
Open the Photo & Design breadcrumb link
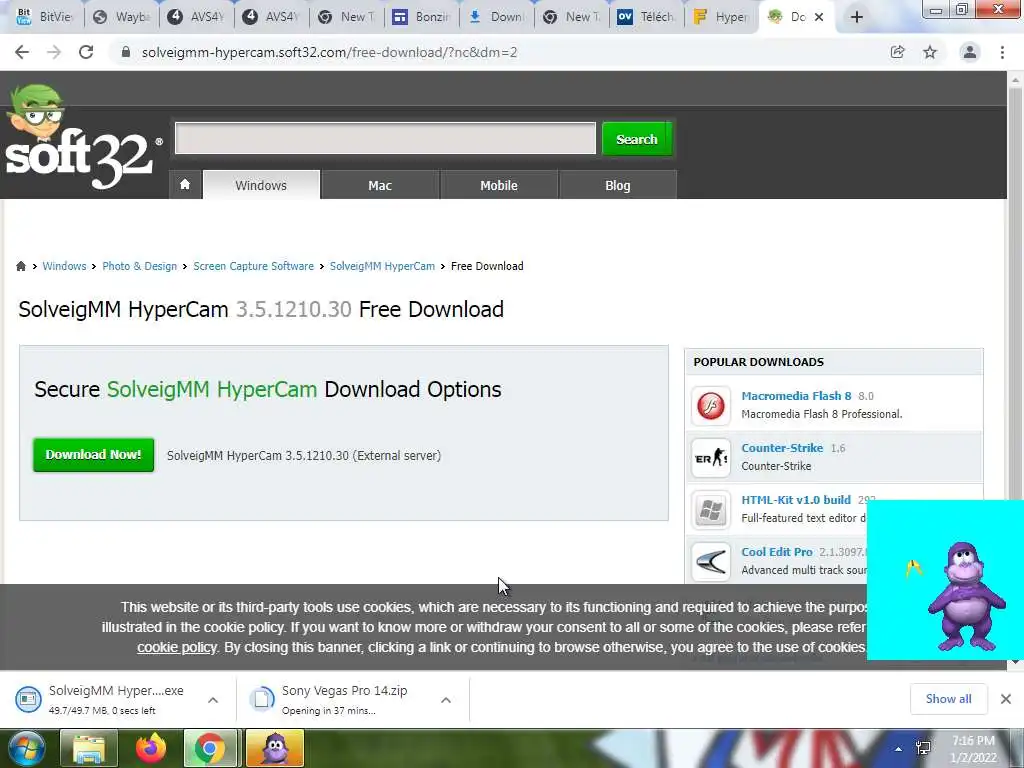click(x=140, y=266)
